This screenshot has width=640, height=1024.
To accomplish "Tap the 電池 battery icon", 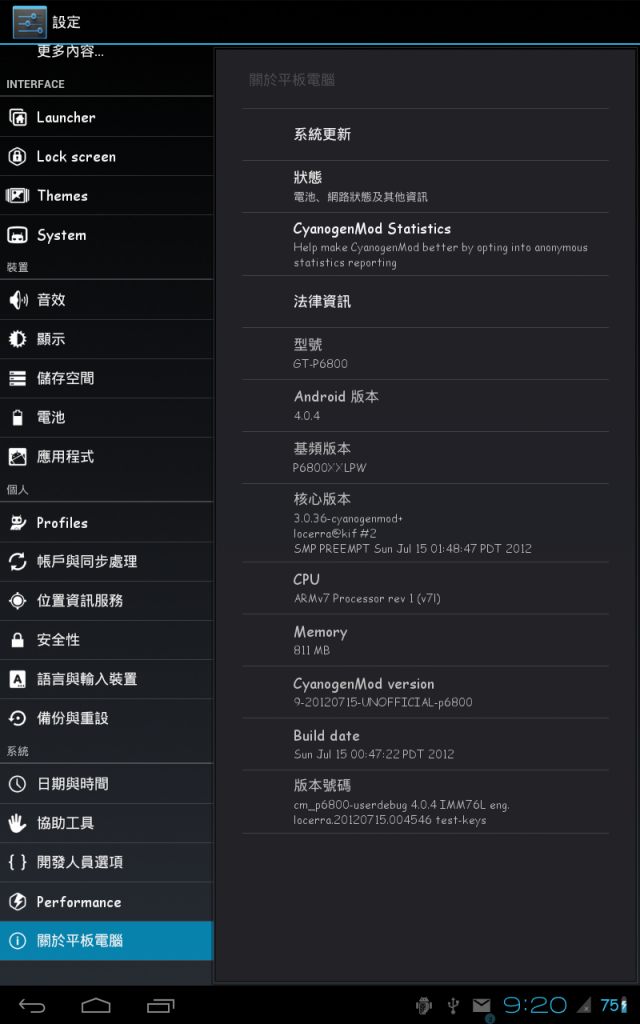I will pyautogui.click(x=18, y=417).
